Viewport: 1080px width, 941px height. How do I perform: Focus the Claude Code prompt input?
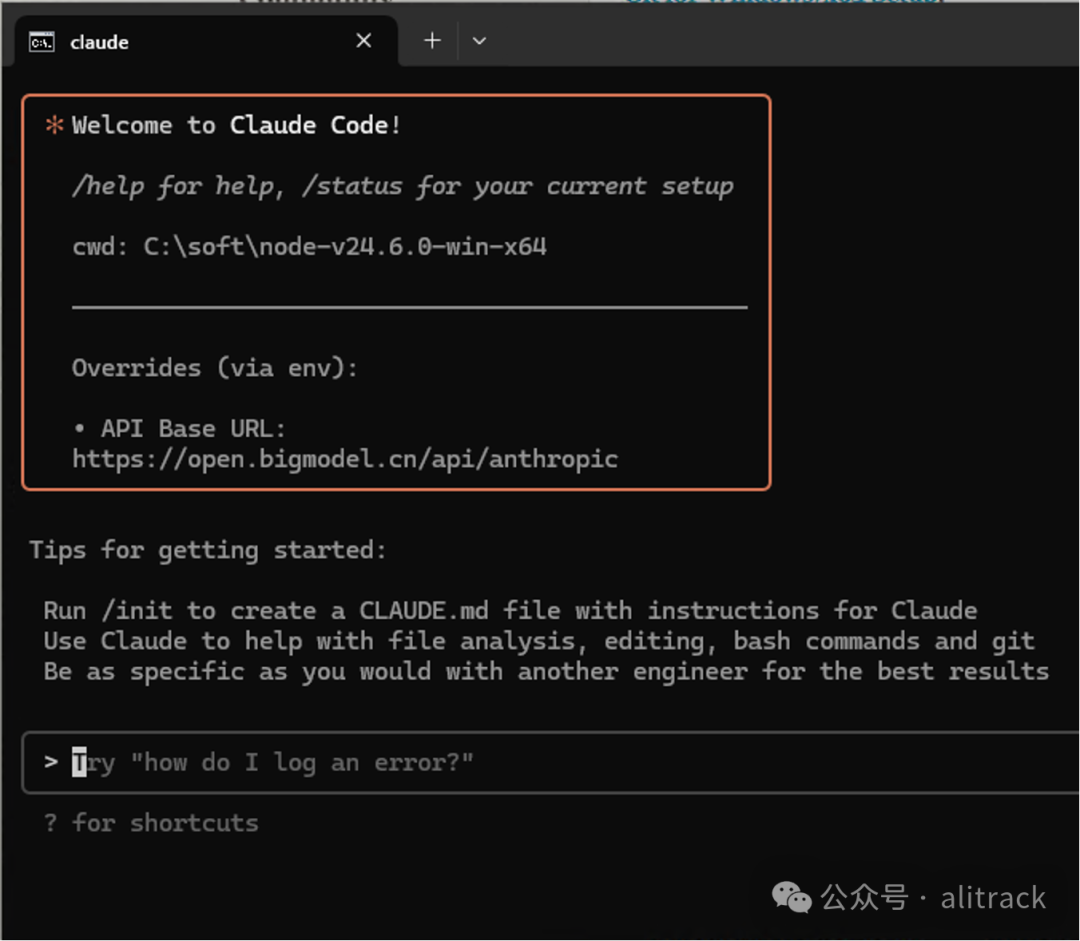point(551,763)
